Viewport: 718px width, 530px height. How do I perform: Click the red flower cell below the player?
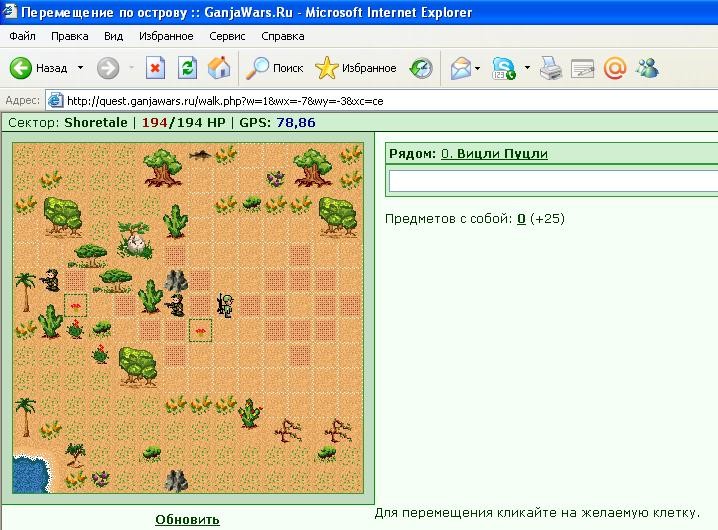200,330
